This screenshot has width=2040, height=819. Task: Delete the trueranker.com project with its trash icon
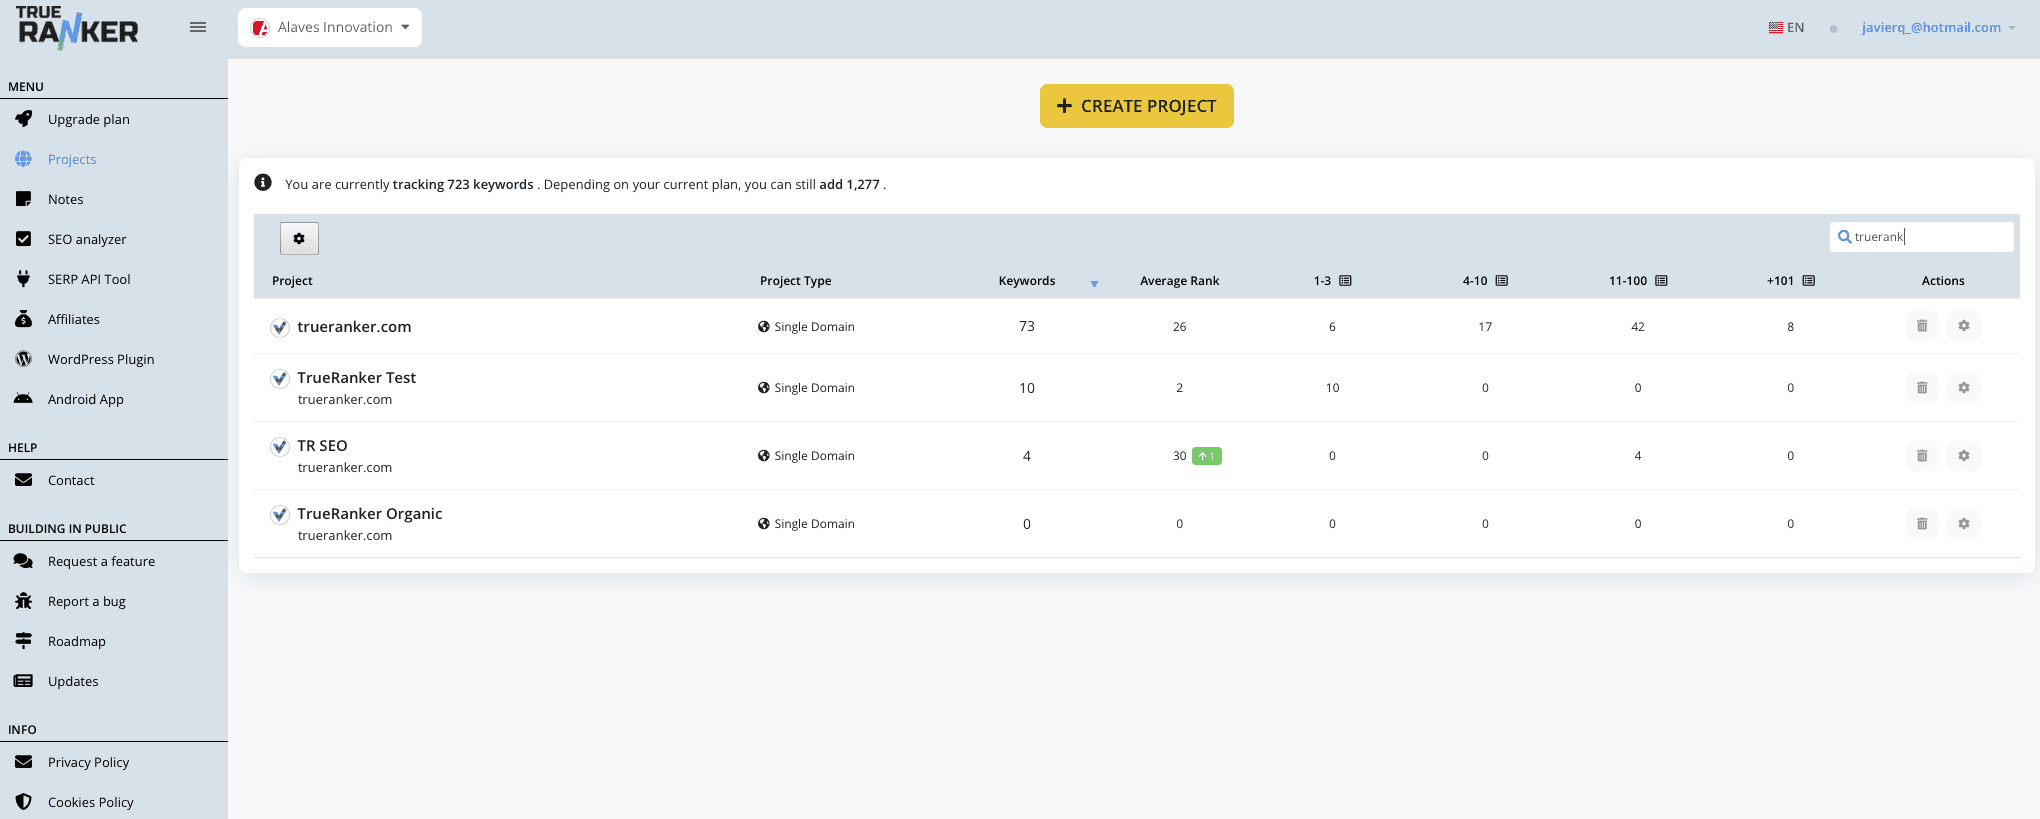coord(1922,326)
